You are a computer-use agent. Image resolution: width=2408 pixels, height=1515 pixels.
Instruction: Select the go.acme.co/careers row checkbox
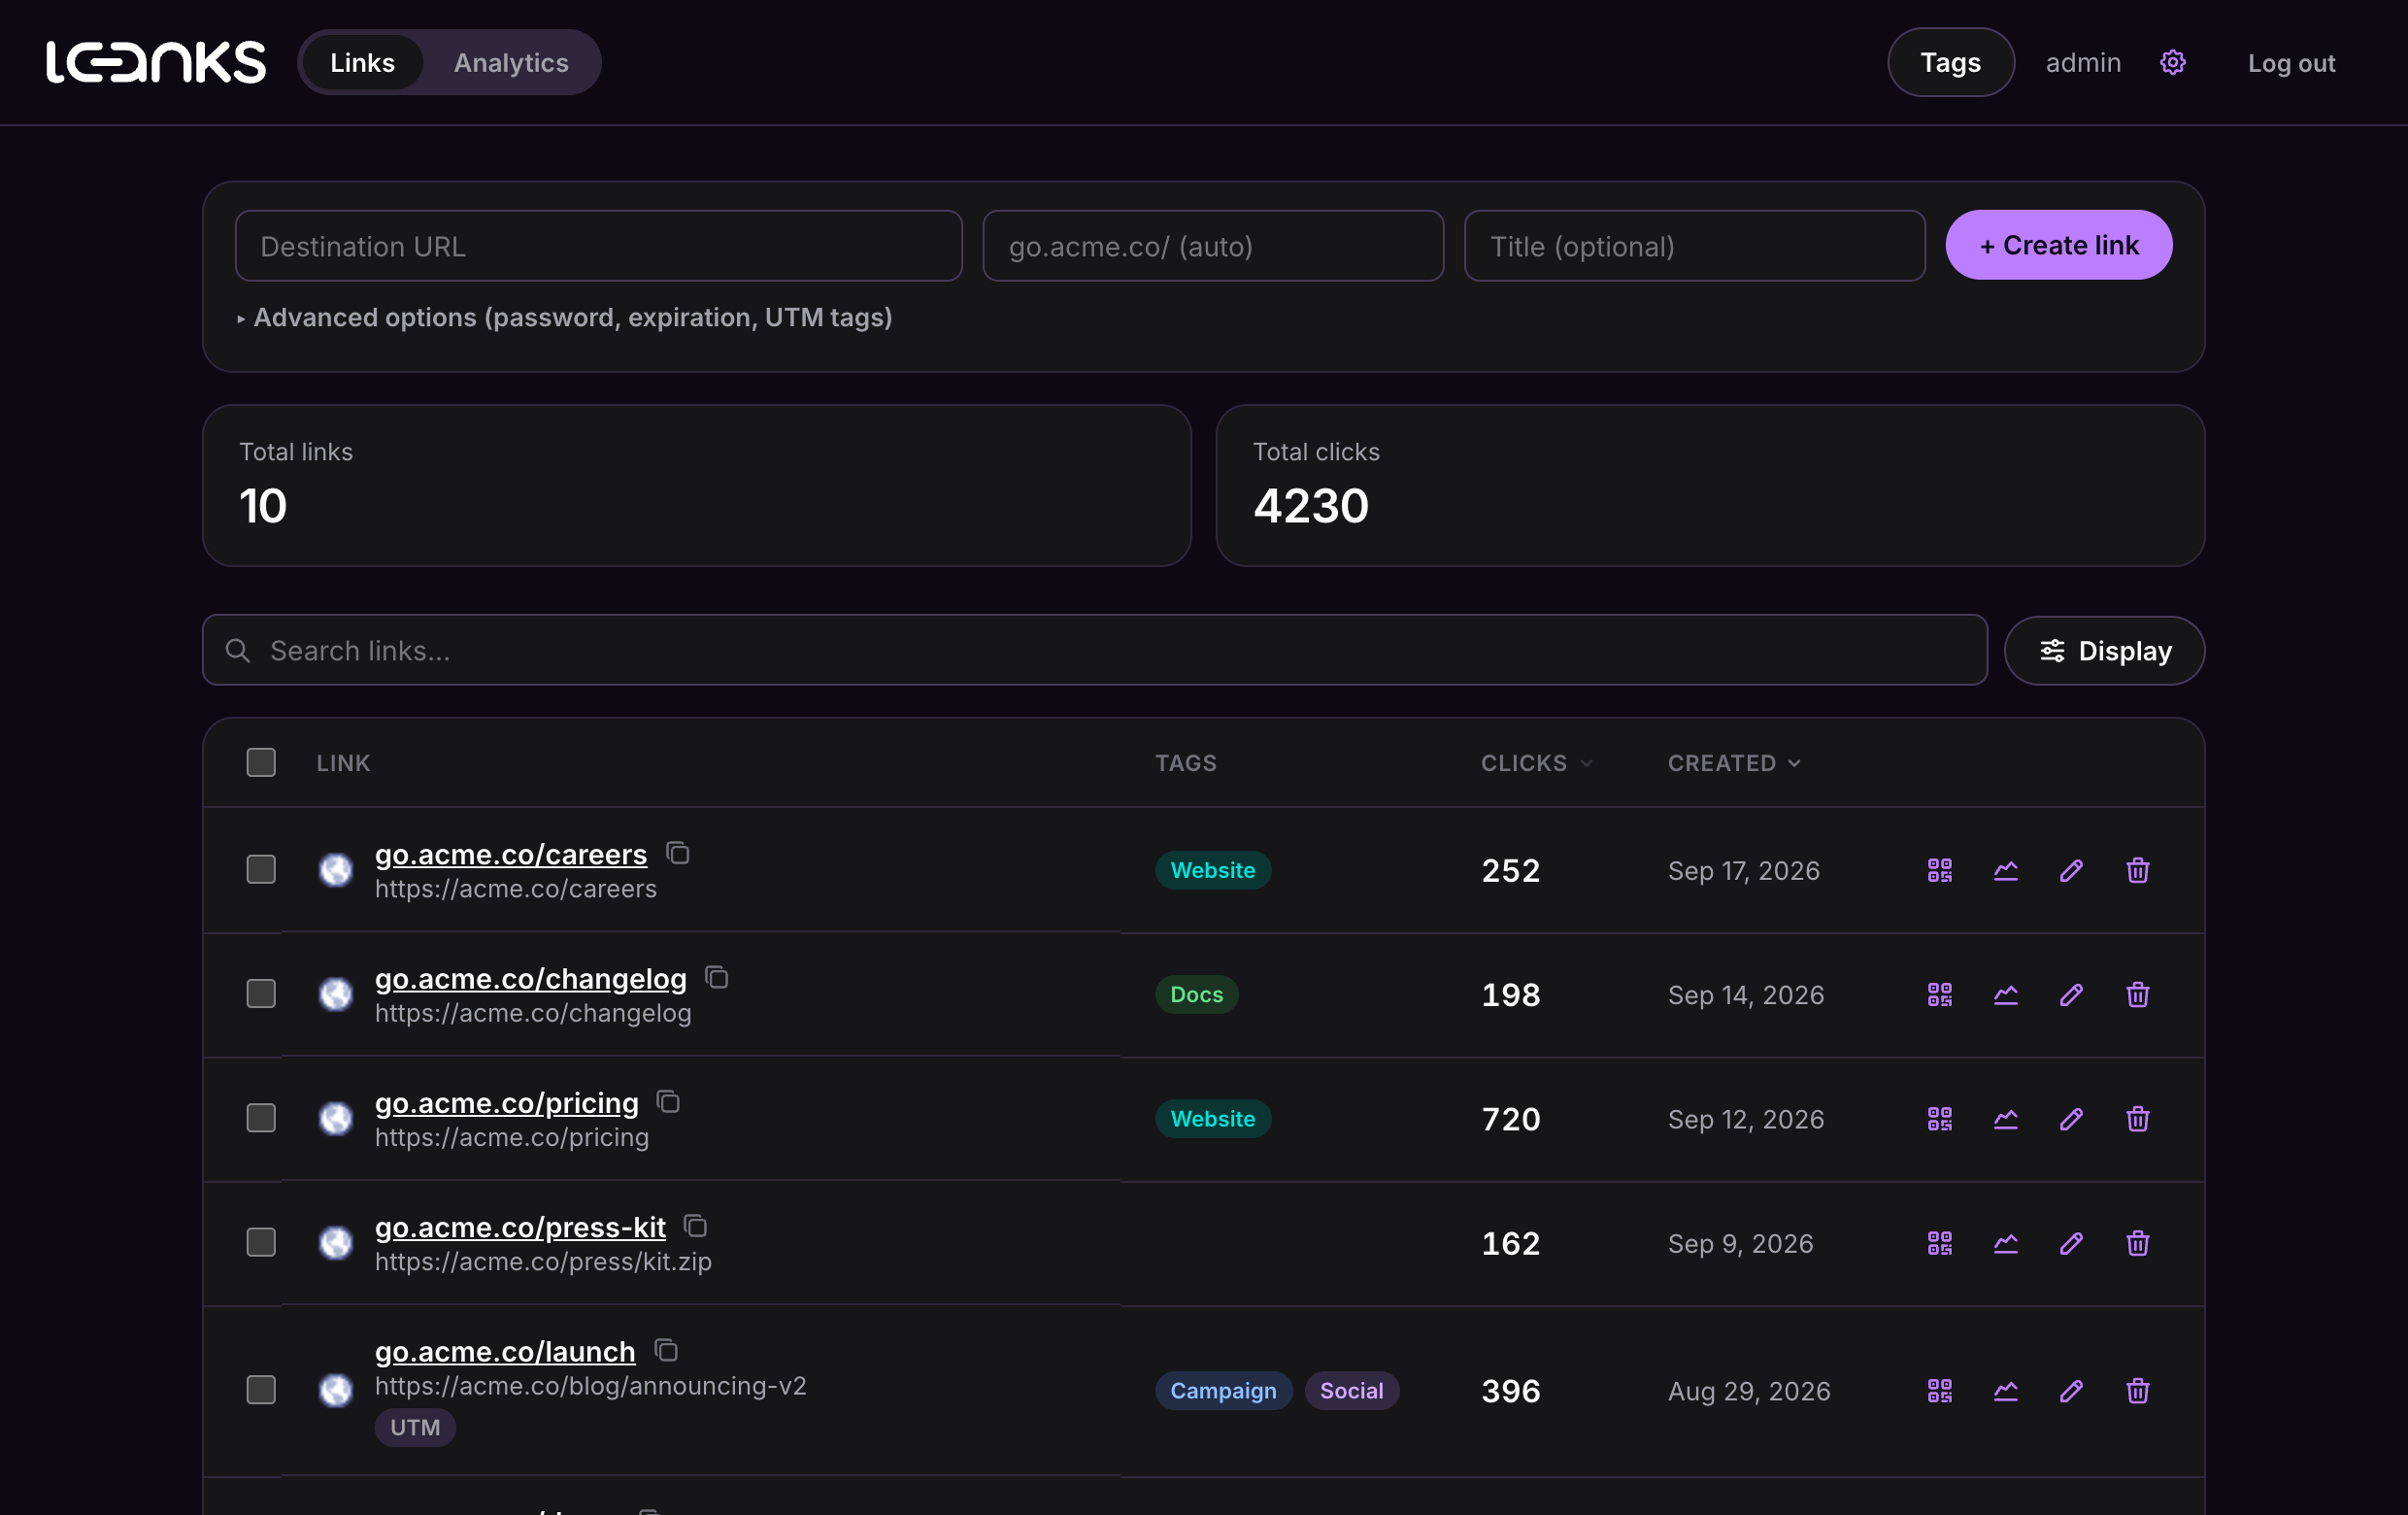click(x=261, y=869)
